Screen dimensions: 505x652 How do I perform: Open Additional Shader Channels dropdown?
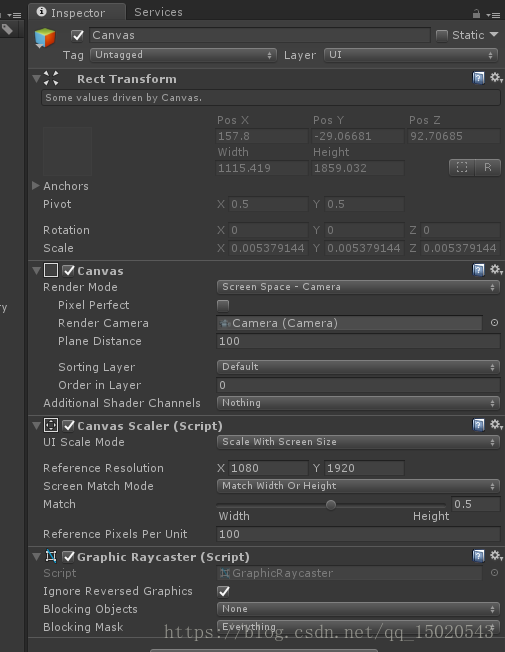(x=358, y=403)
